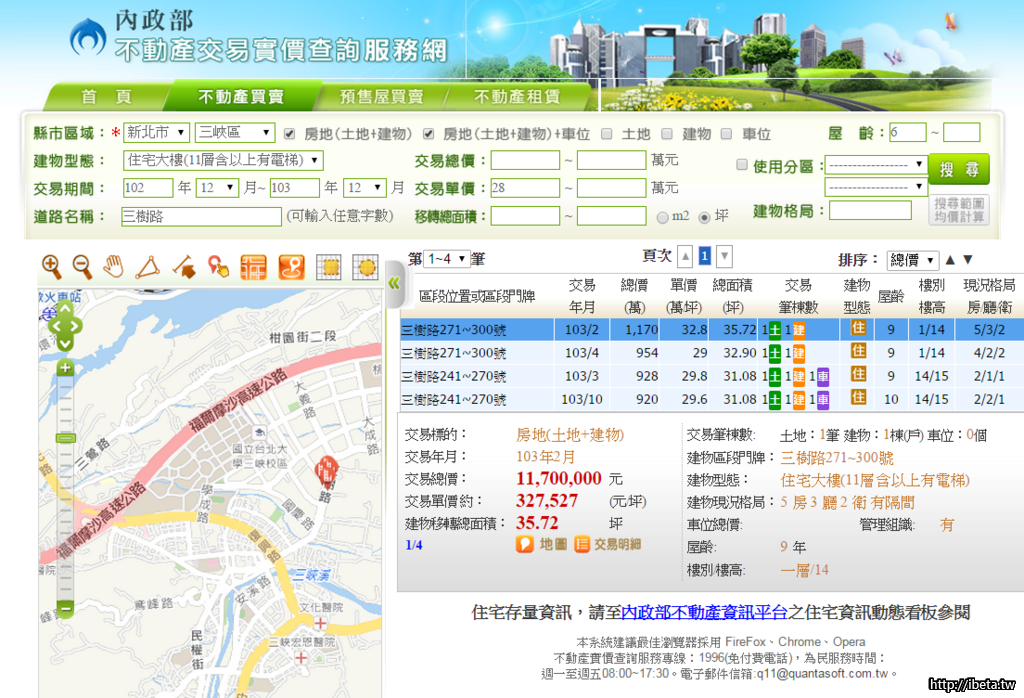Enable the 土地 checkbox
1024x698 pixels.
tap(606, 134)
